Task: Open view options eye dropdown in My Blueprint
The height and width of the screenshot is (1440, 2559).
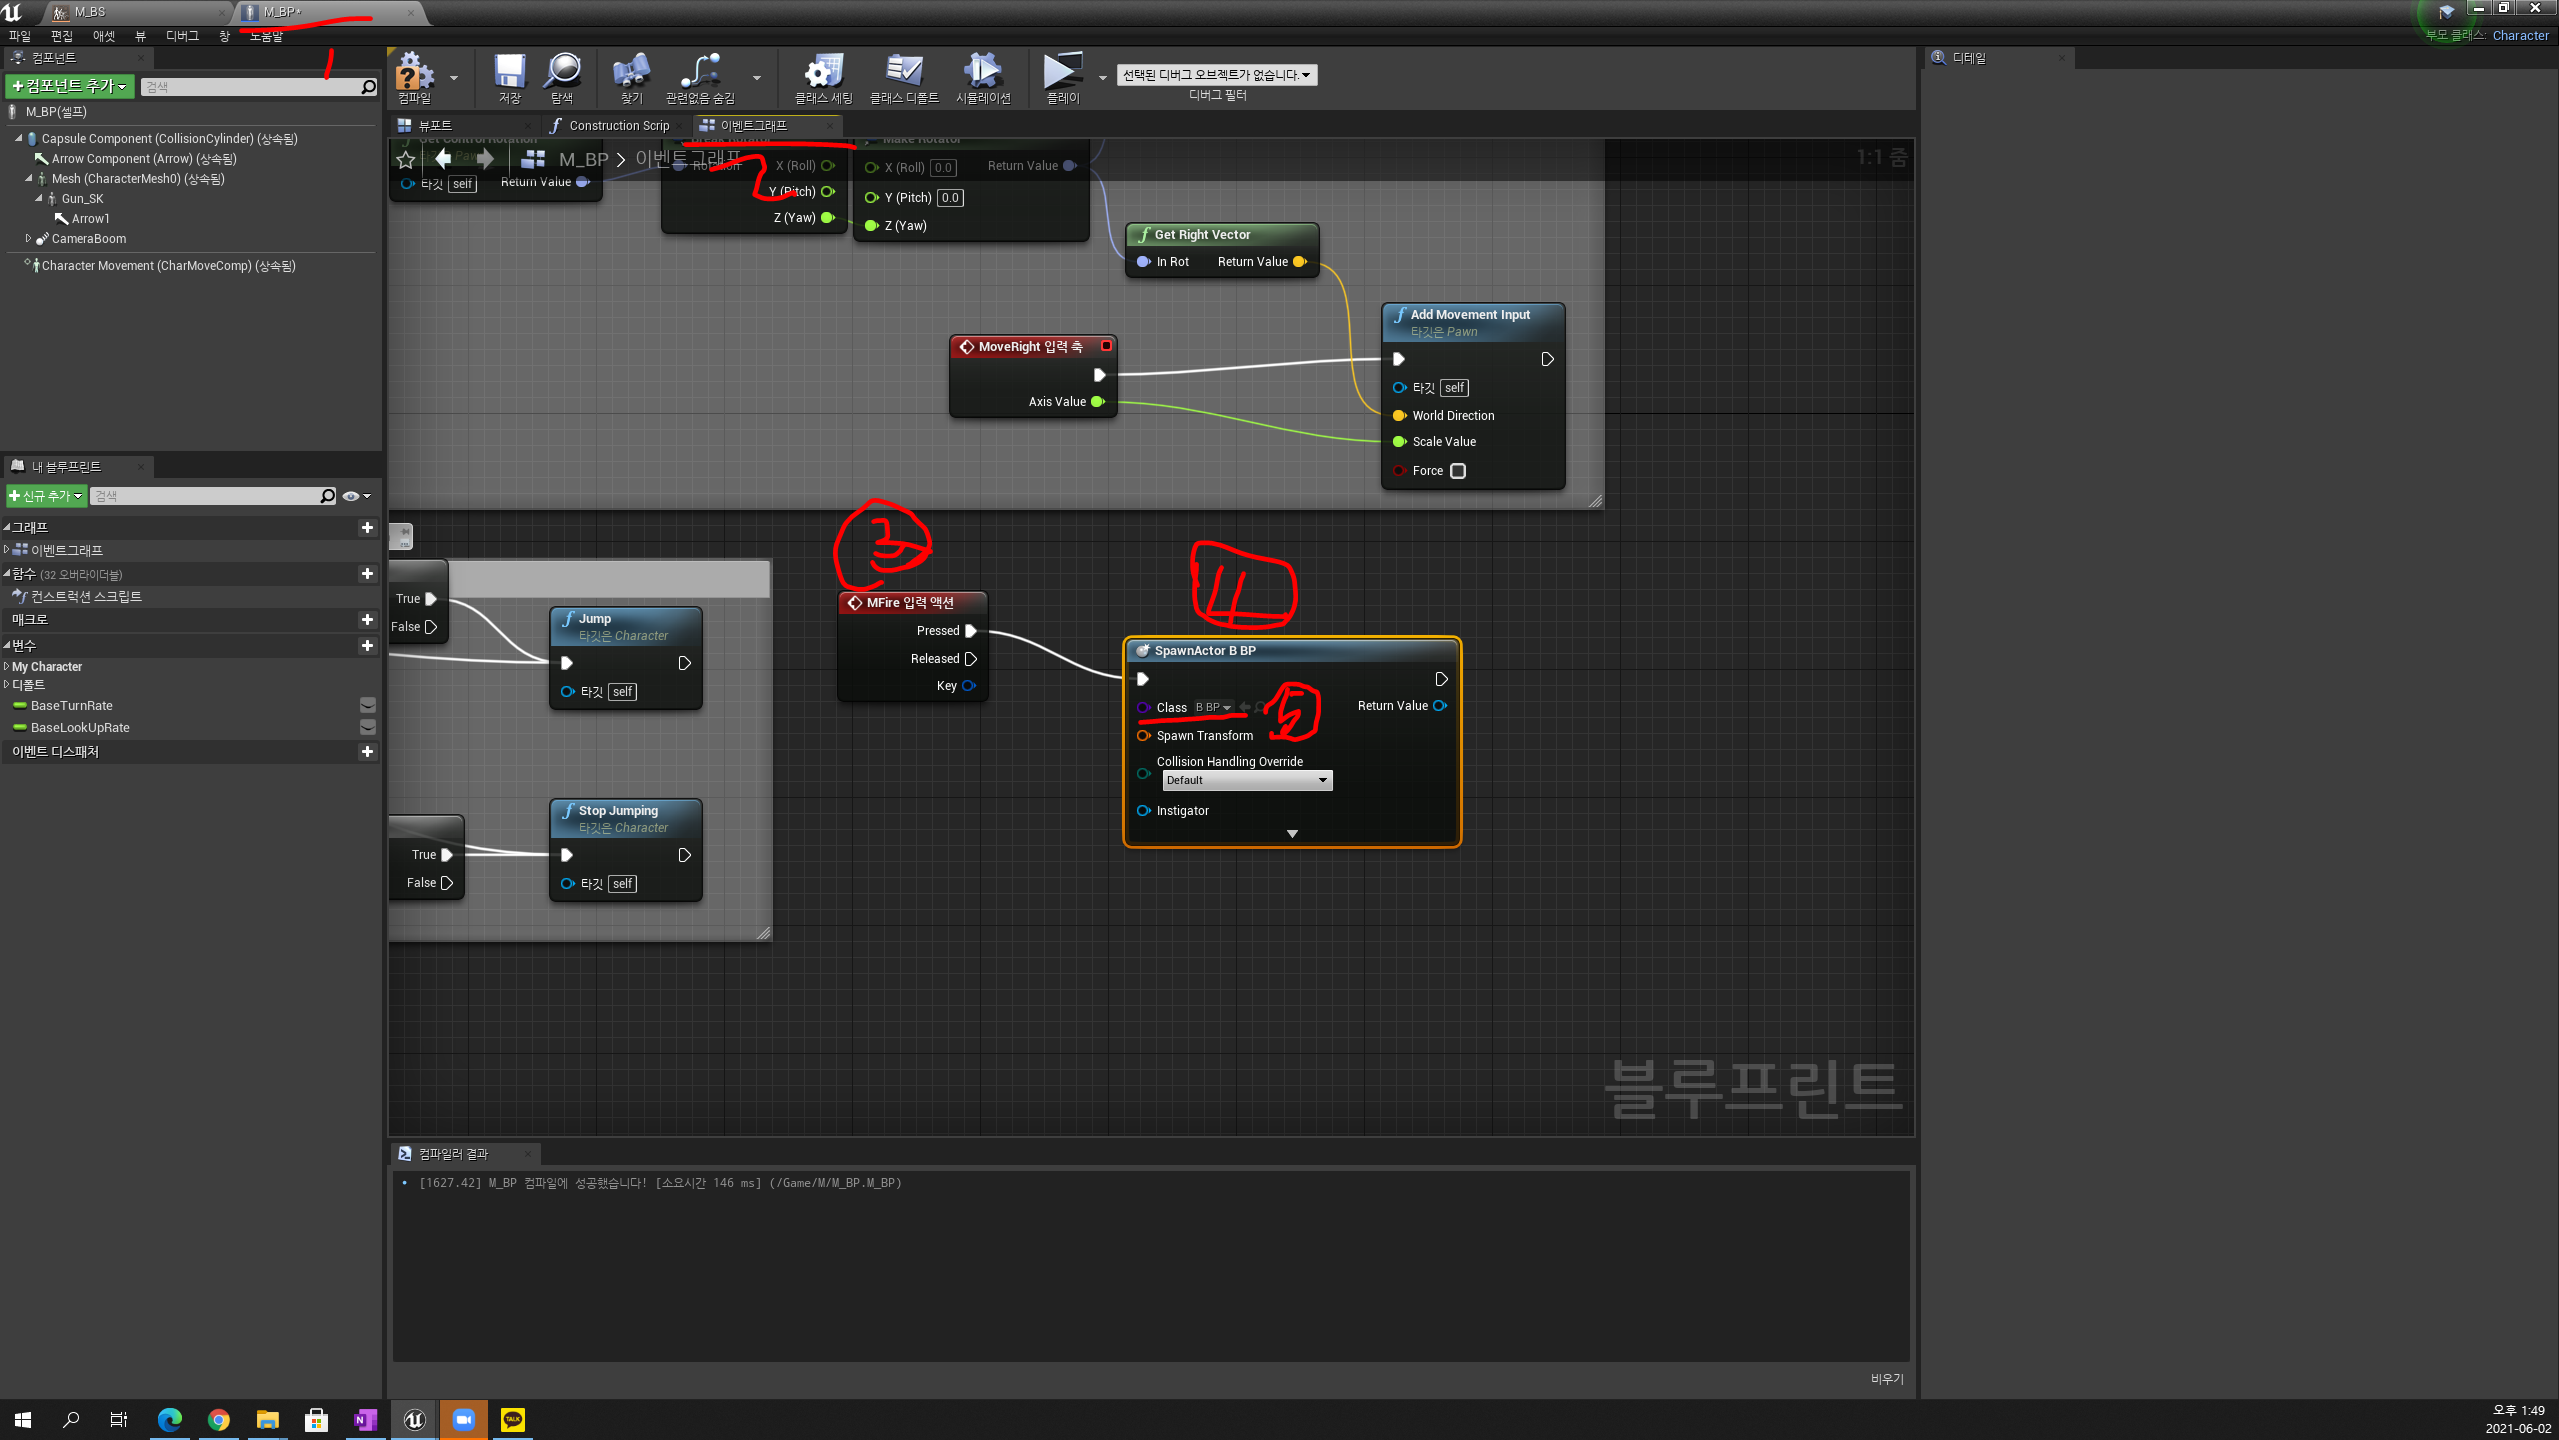Action: [356, 496]
